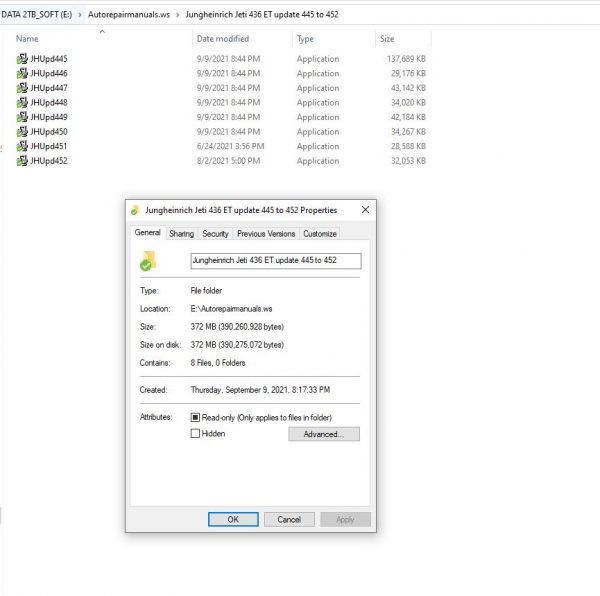Open the Customize tab
The height and width of the screenshot is (596, 600).
[x=320, y=234]
